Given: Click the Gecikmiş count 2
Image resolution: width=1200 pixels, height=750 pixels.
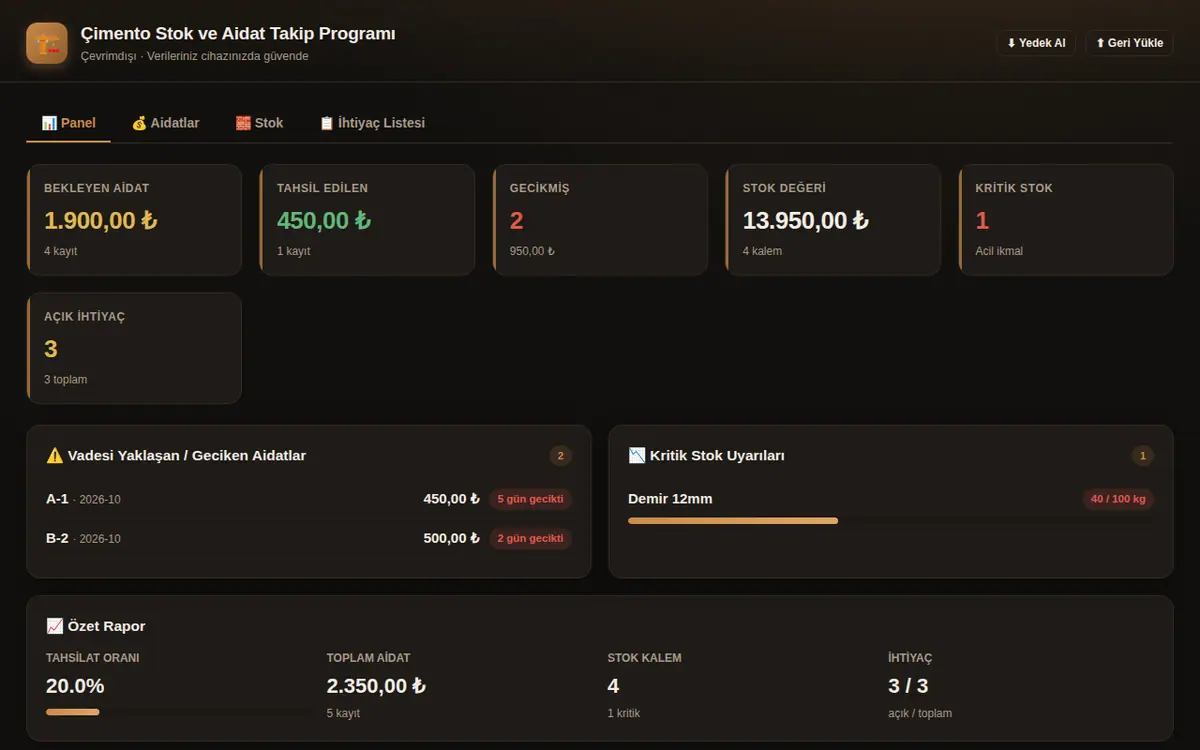Looking at the screenshot, I should (x=517, y=221).
